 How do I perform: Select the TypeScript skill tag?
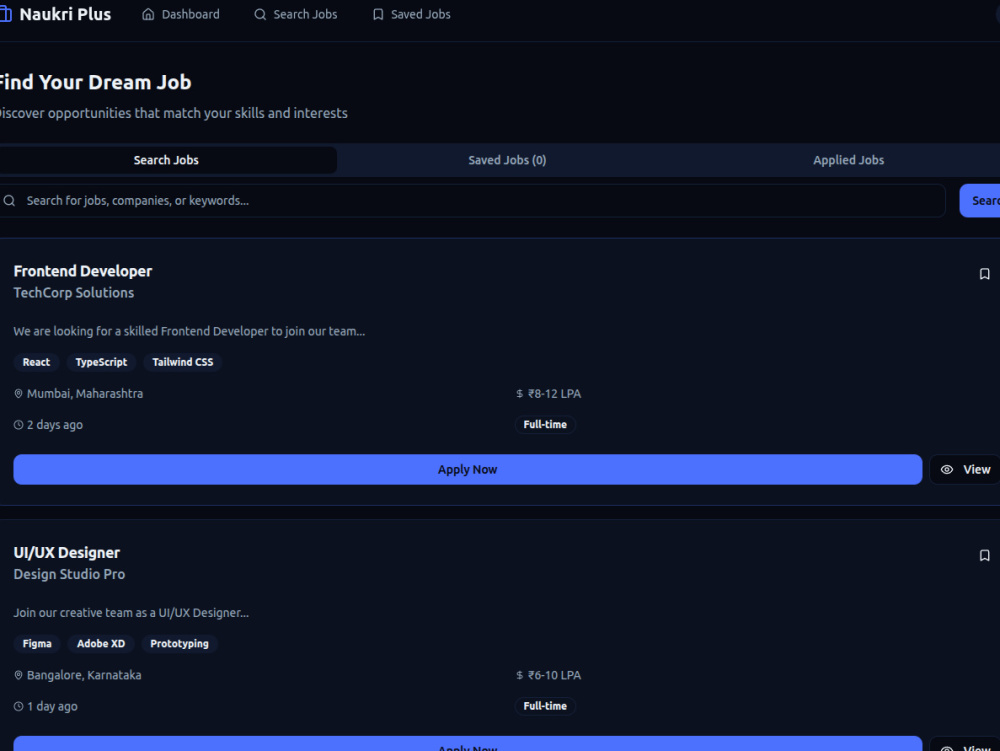[x=101, y=362]
